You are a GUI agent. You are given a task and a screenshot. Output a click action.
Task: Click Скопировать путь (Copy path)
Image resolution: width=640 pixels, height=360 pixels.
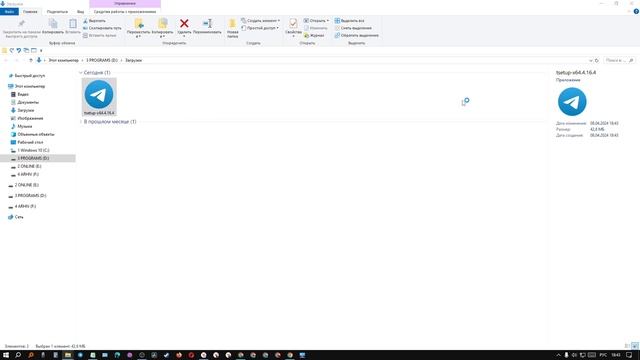point(102,28)
